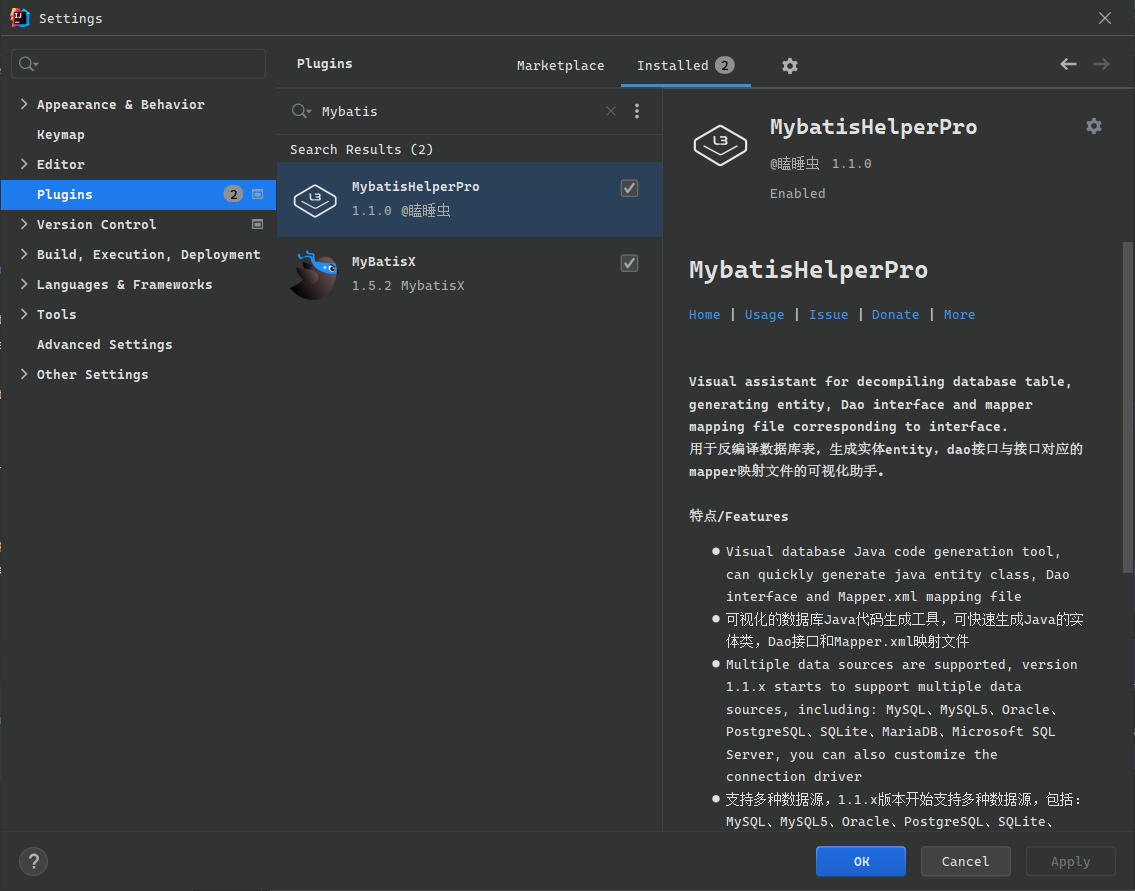This screenshot has height=891, width=1135.
Task: Close the Settings dialog
Action: tap(1105, 18)
